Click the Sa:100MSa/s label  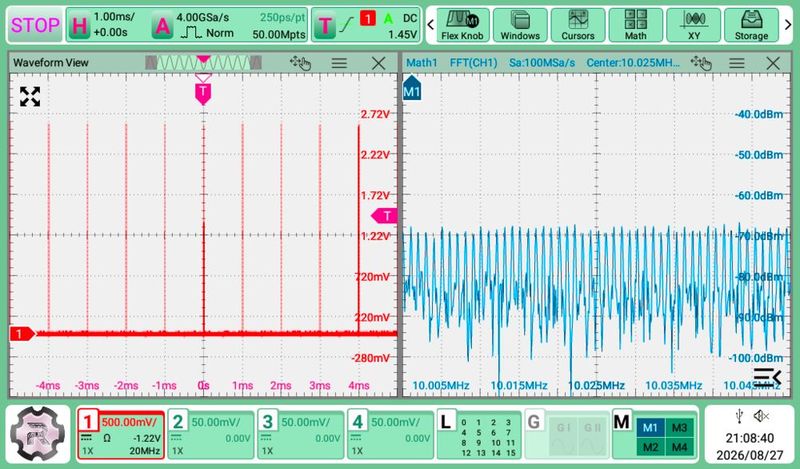[x=542, y=63]
